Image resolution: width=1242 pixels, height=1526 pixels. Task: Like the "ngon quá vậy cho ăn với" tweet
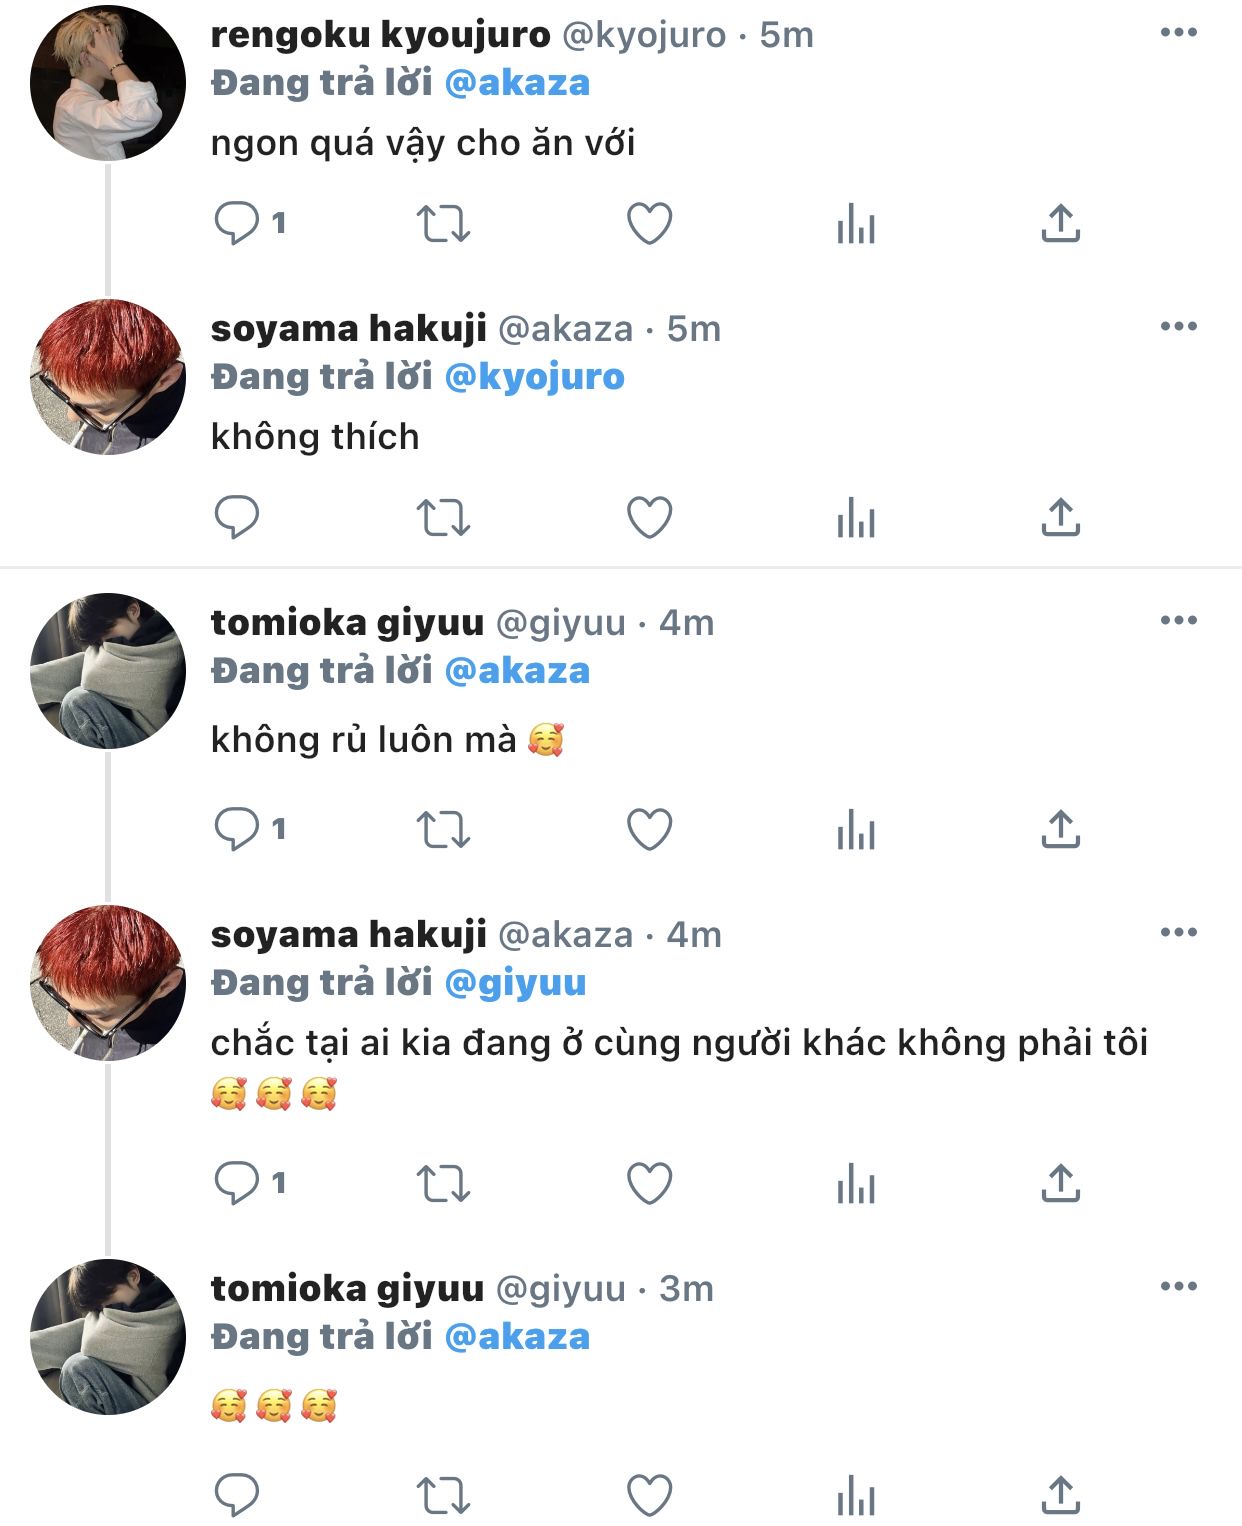pos(649,223)
